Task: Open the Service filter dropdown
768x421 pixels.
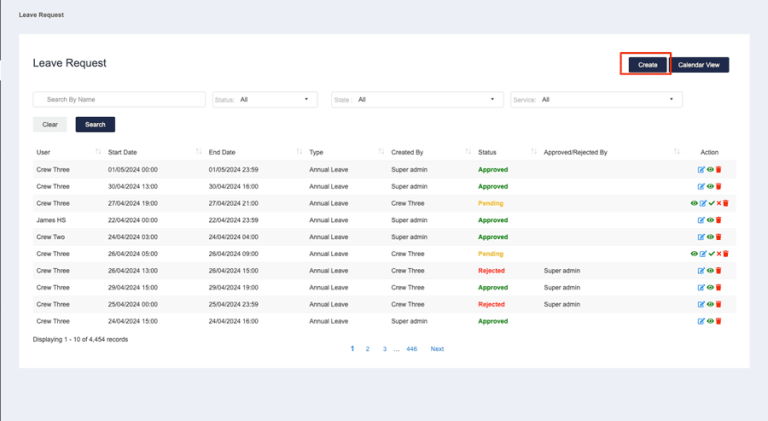Action: pos(597,100)
